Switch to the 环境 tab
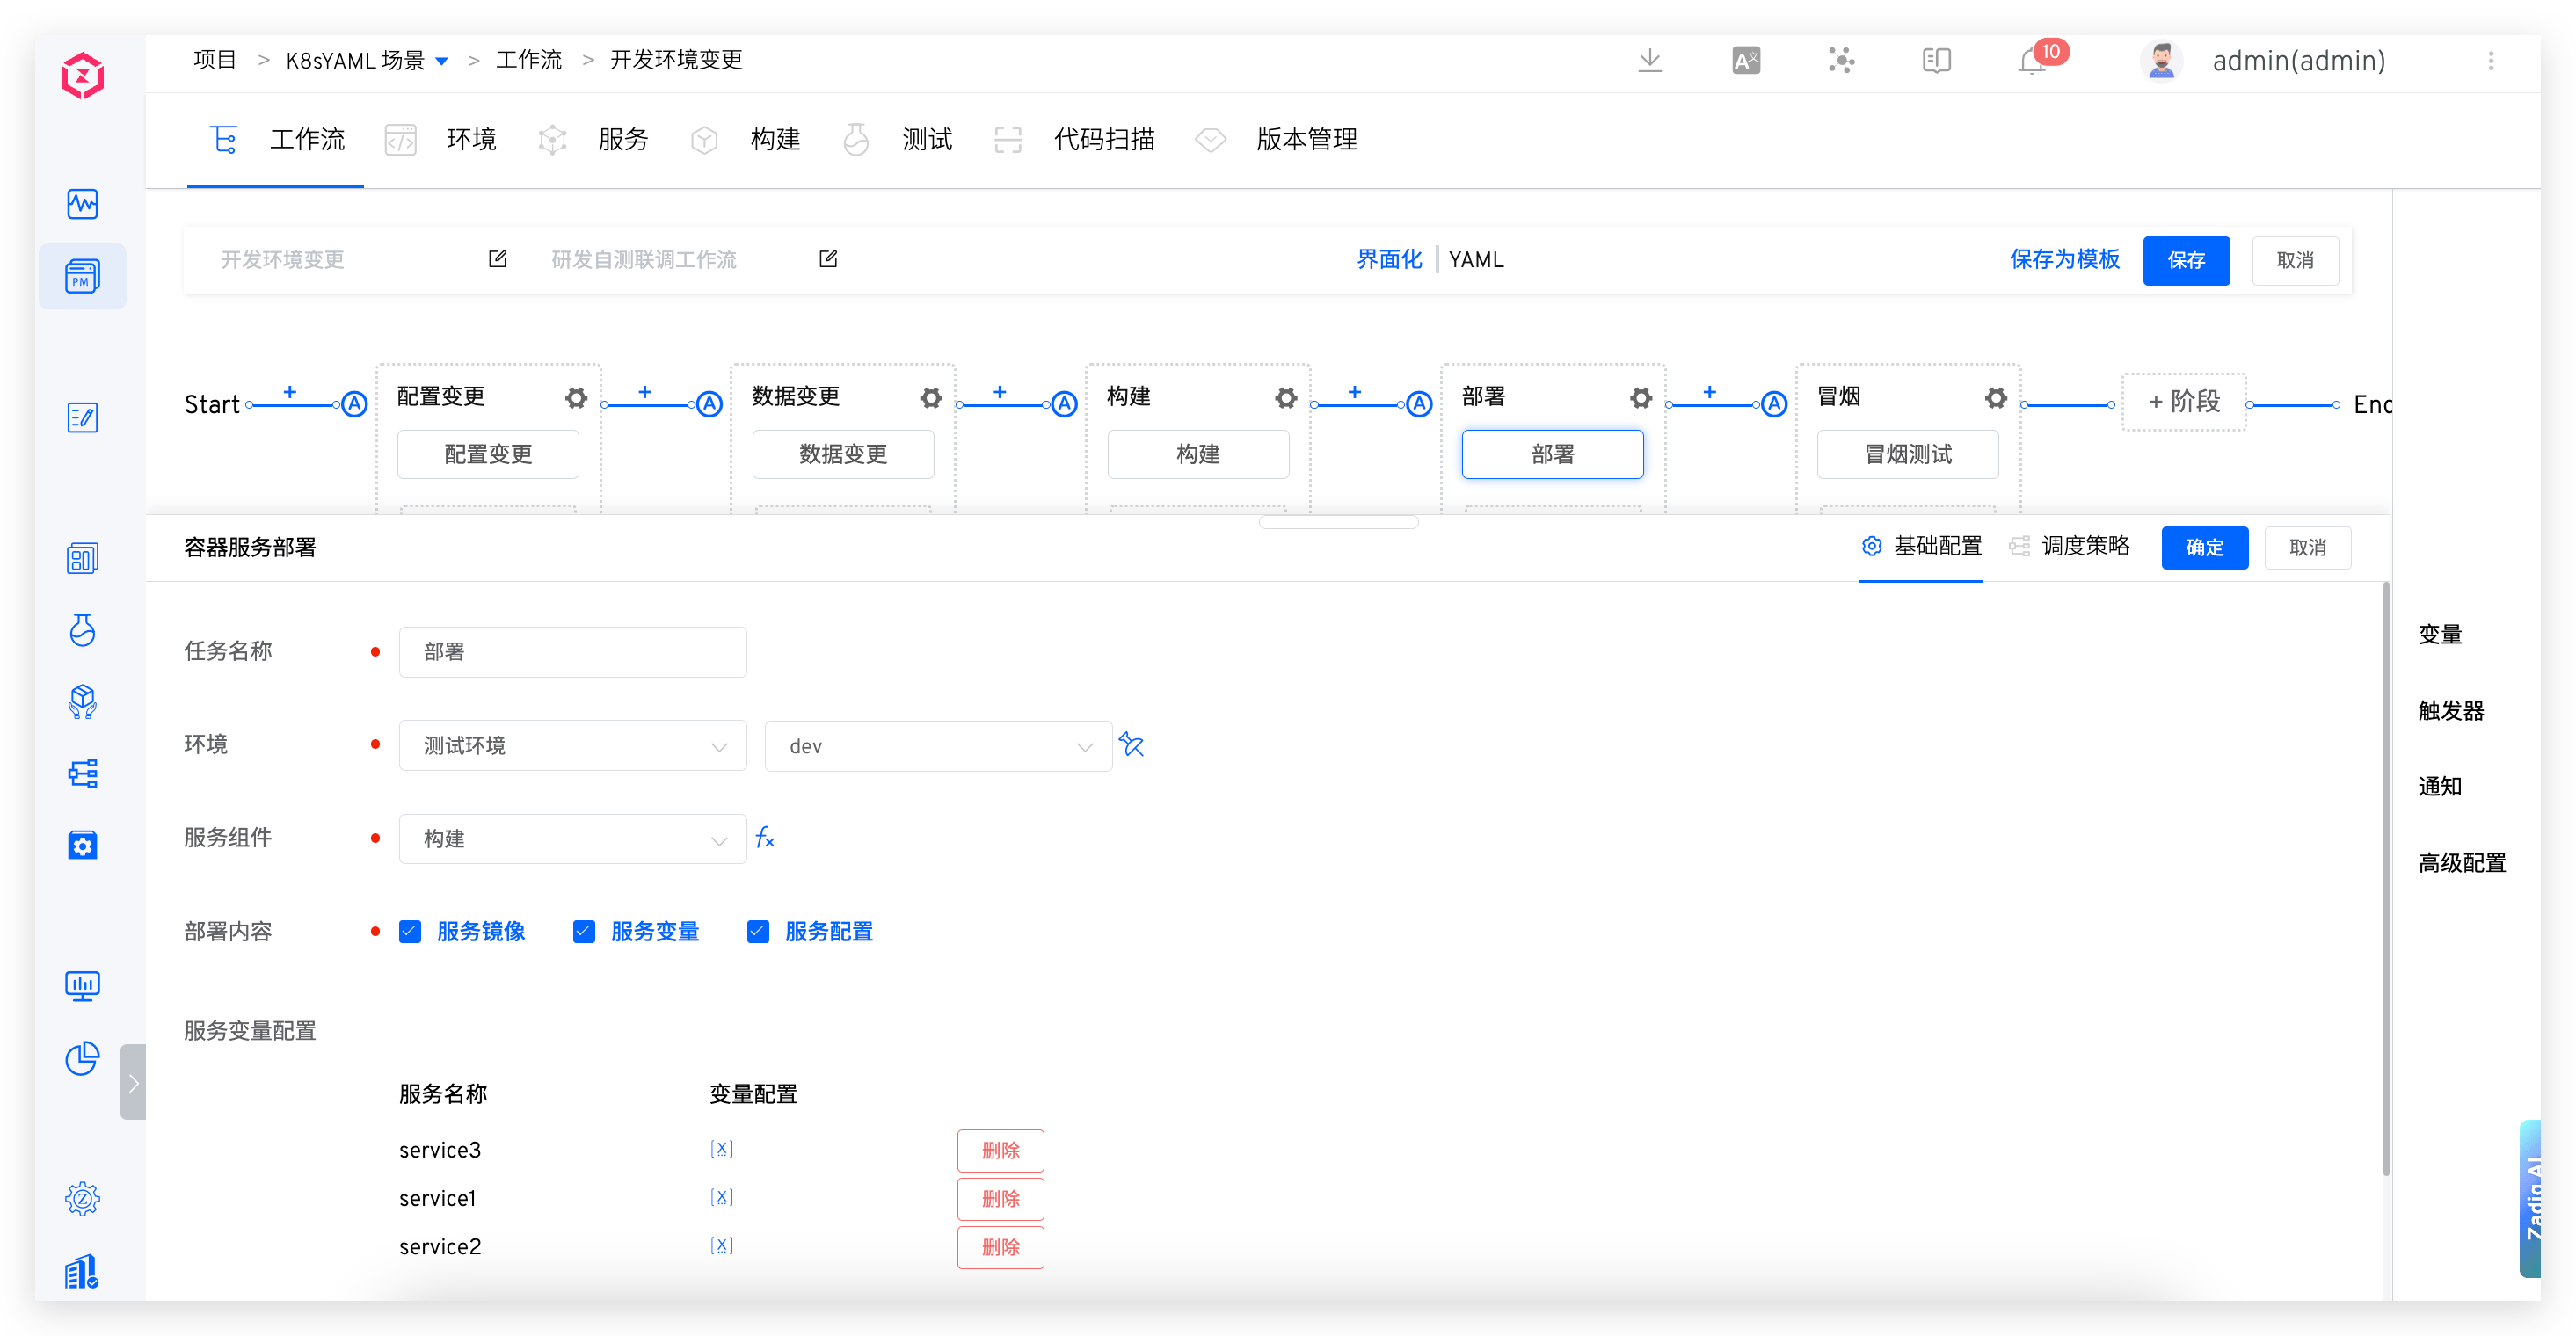2576x1336 pixels. pos(471,139)
